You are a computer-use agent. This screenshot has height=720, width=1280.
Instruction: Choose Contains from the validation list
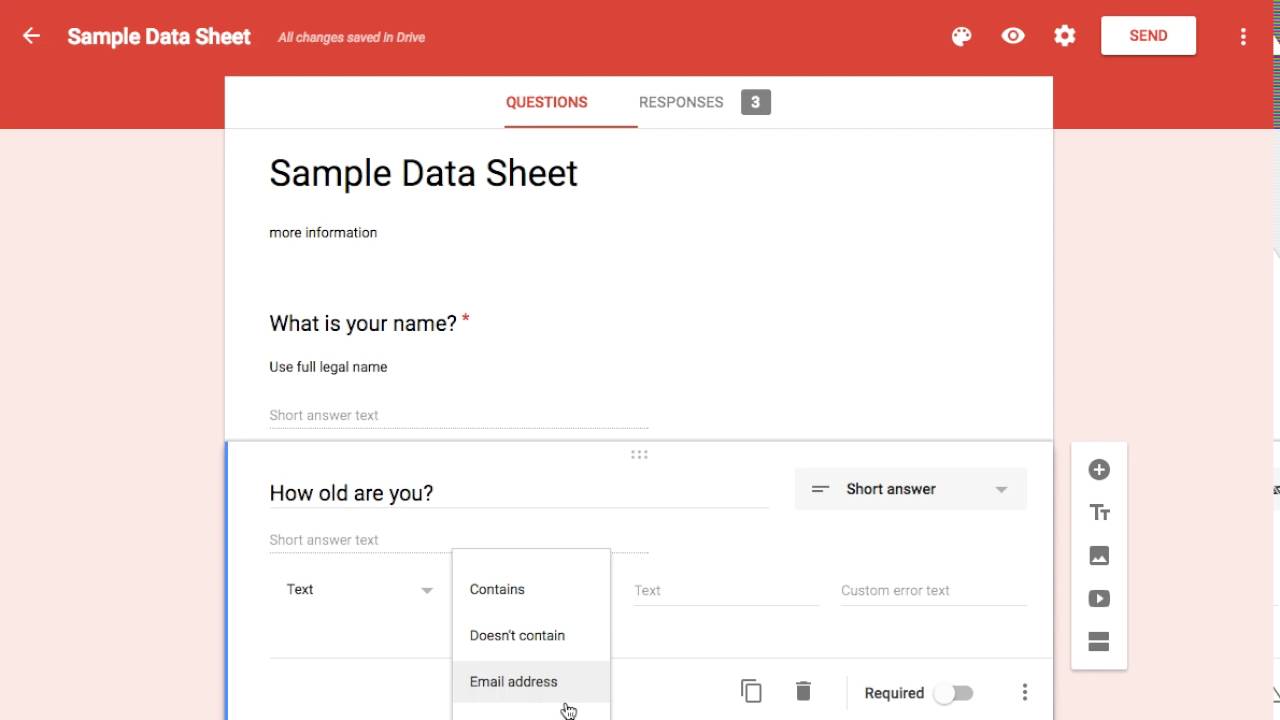[x=531, y=589]
